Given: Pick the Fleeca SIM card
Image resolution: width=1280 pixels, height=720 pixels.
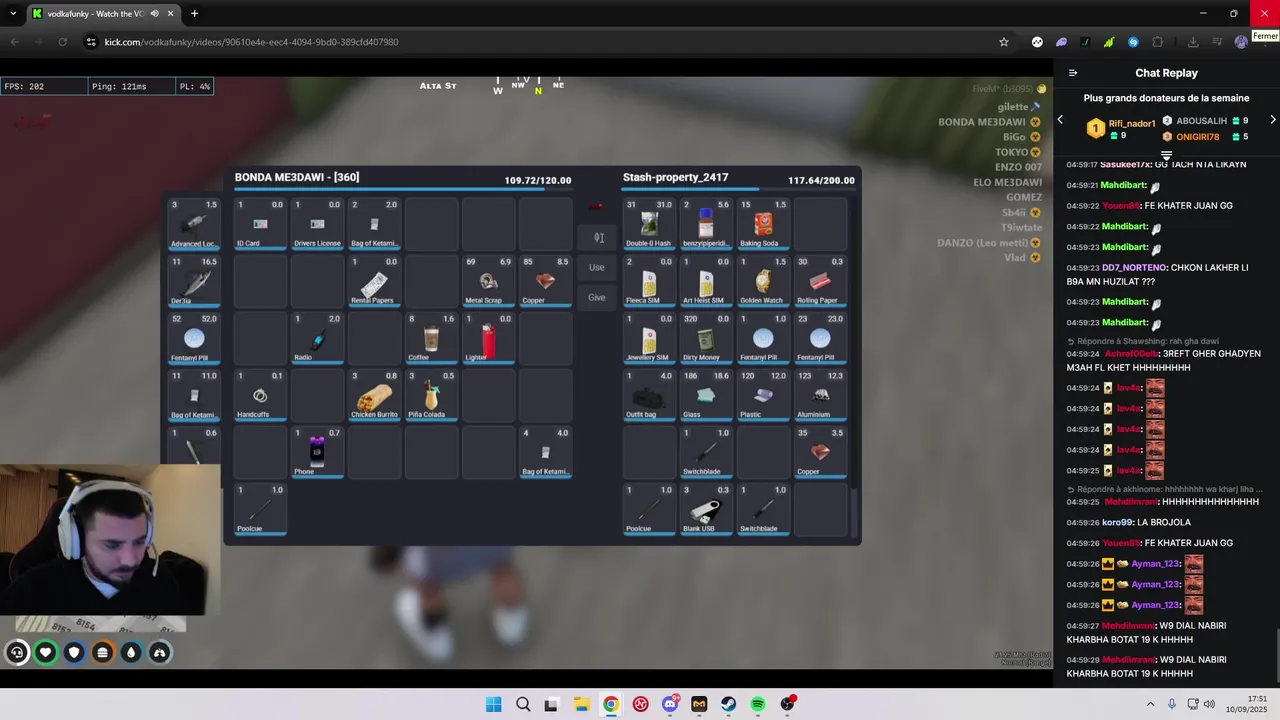Looking at the screenshot, I should tap(649, 280).
